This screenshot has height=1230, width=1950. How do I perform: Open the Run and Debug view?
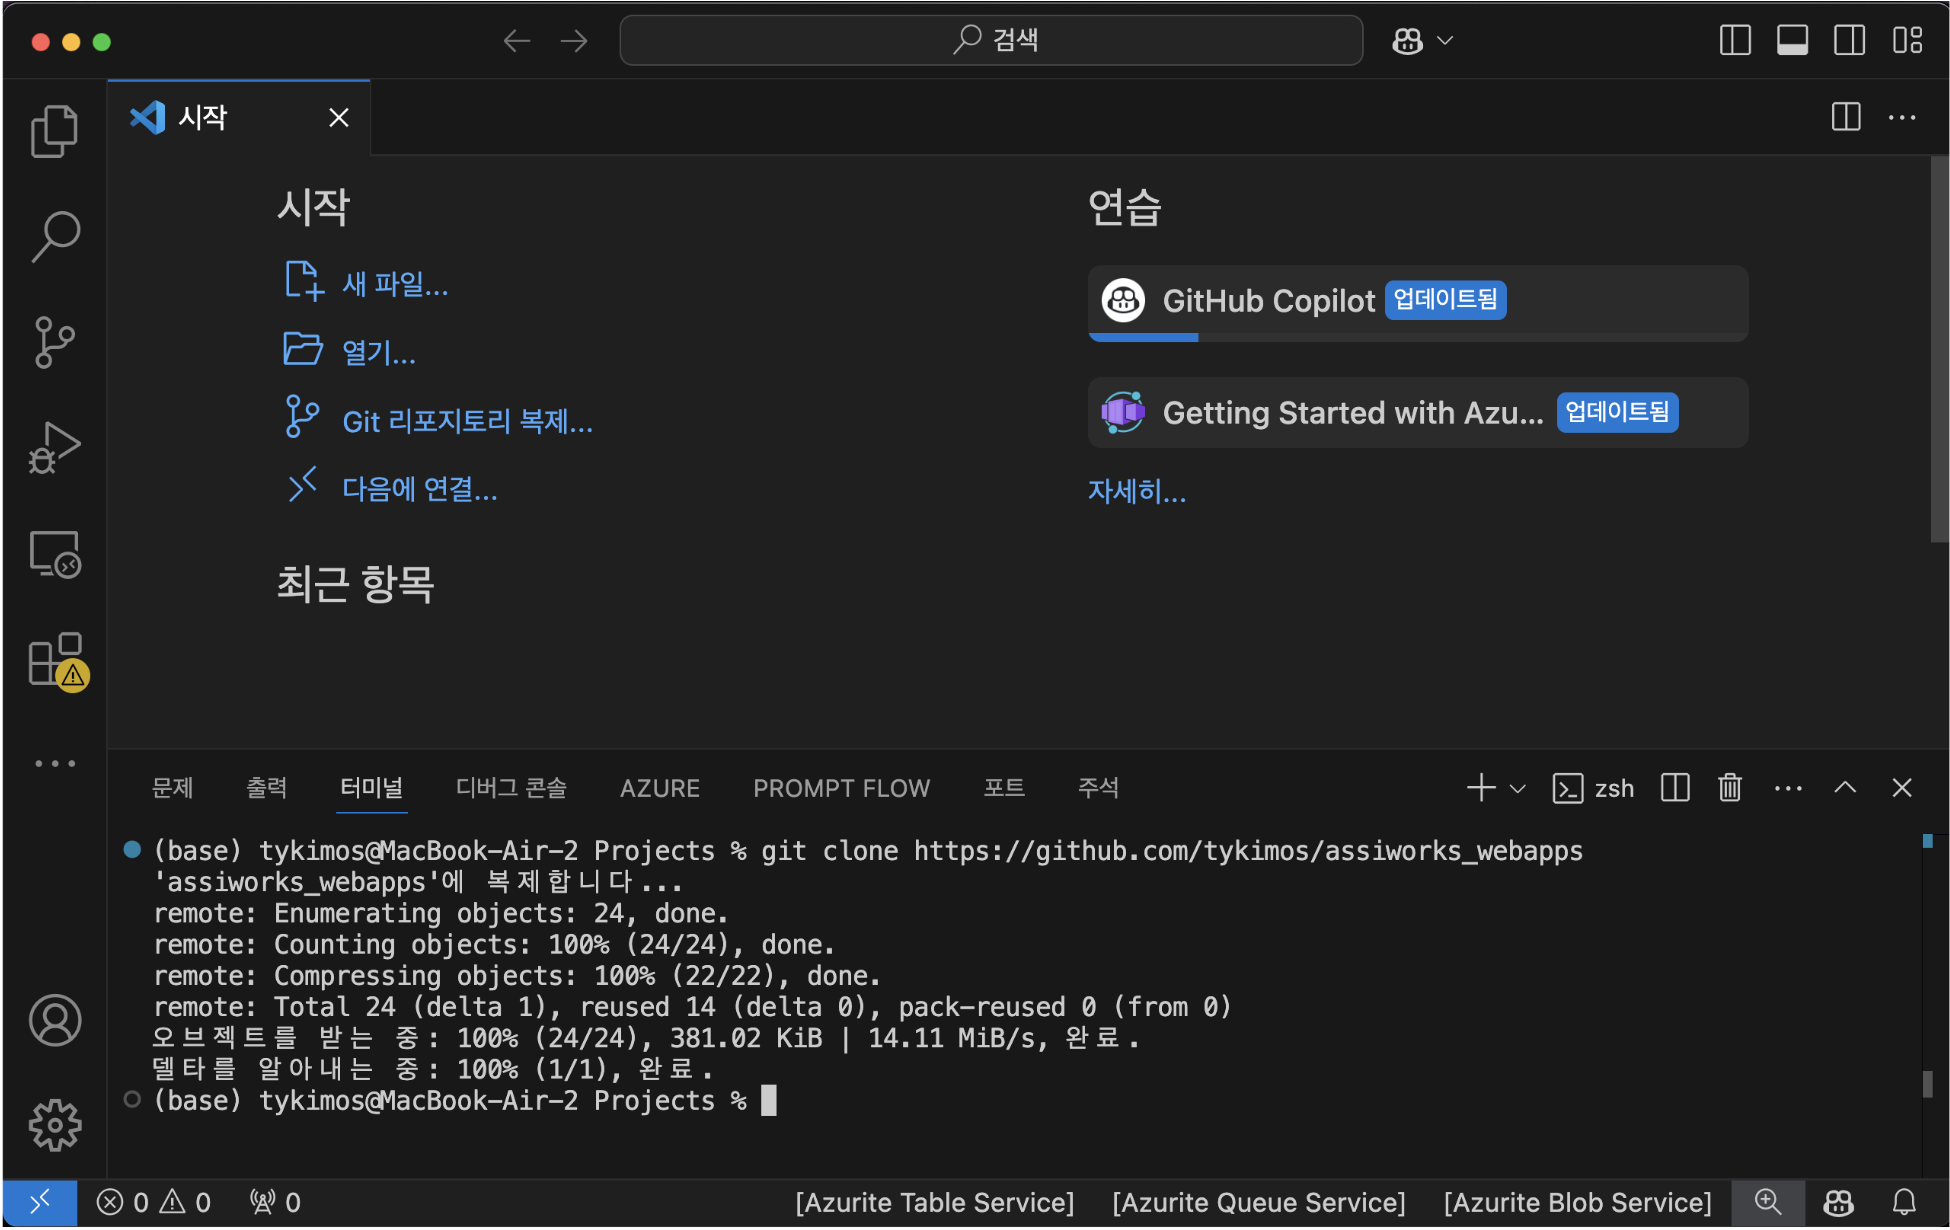click(x=54, y=447)
